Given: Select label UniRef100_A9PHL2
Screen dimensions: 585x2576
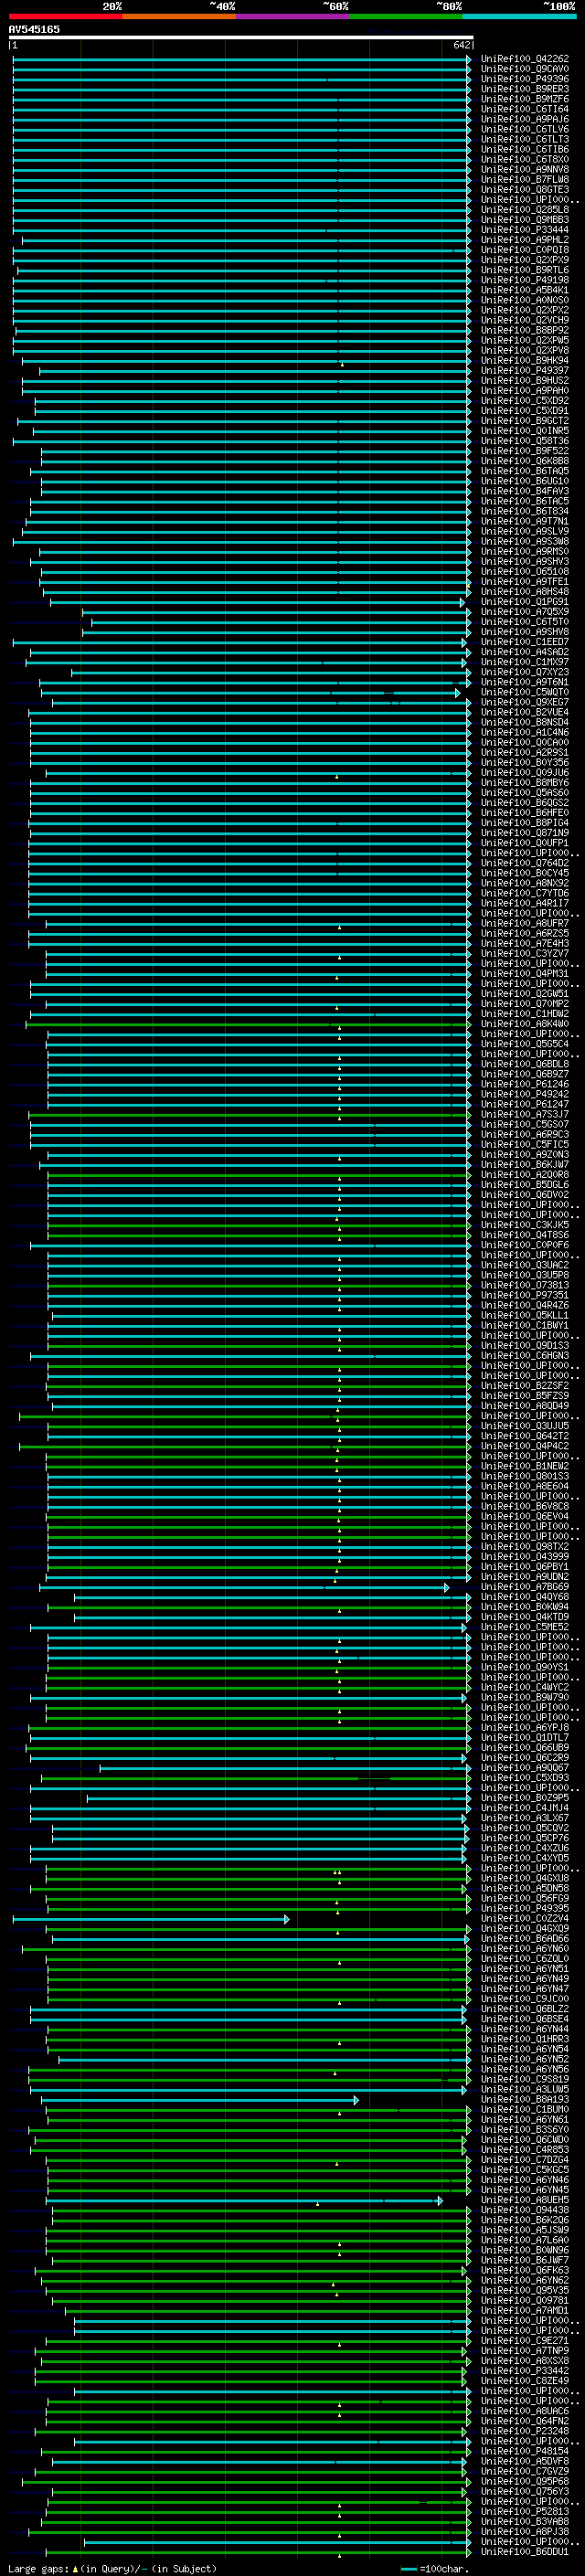Looking at the screenshot, I should click(x=525, y=240).
